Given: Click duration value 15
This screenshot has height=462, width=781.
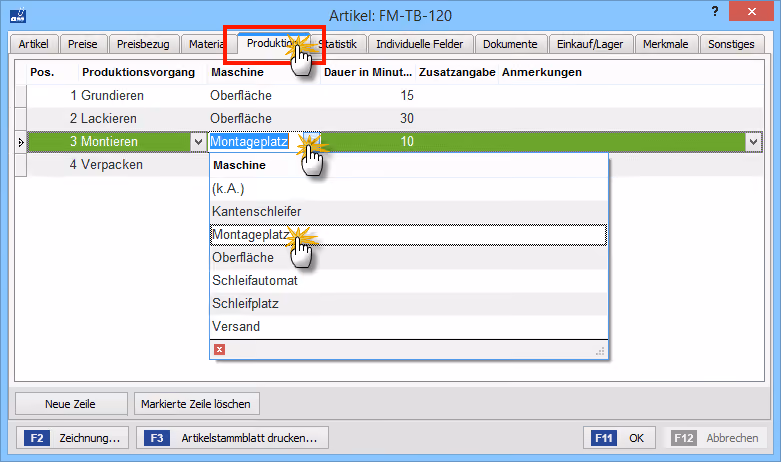Looking at the screenshot, I should (x=407, y=96).
